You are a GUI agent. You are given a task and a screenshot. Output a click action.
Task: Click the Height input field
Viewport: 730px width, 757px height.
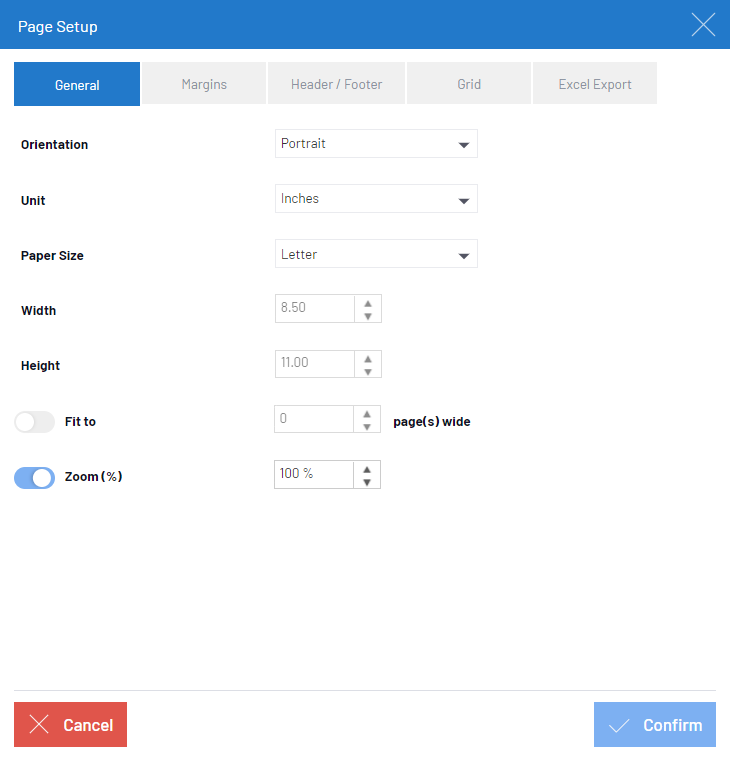(x=315, y=364)
